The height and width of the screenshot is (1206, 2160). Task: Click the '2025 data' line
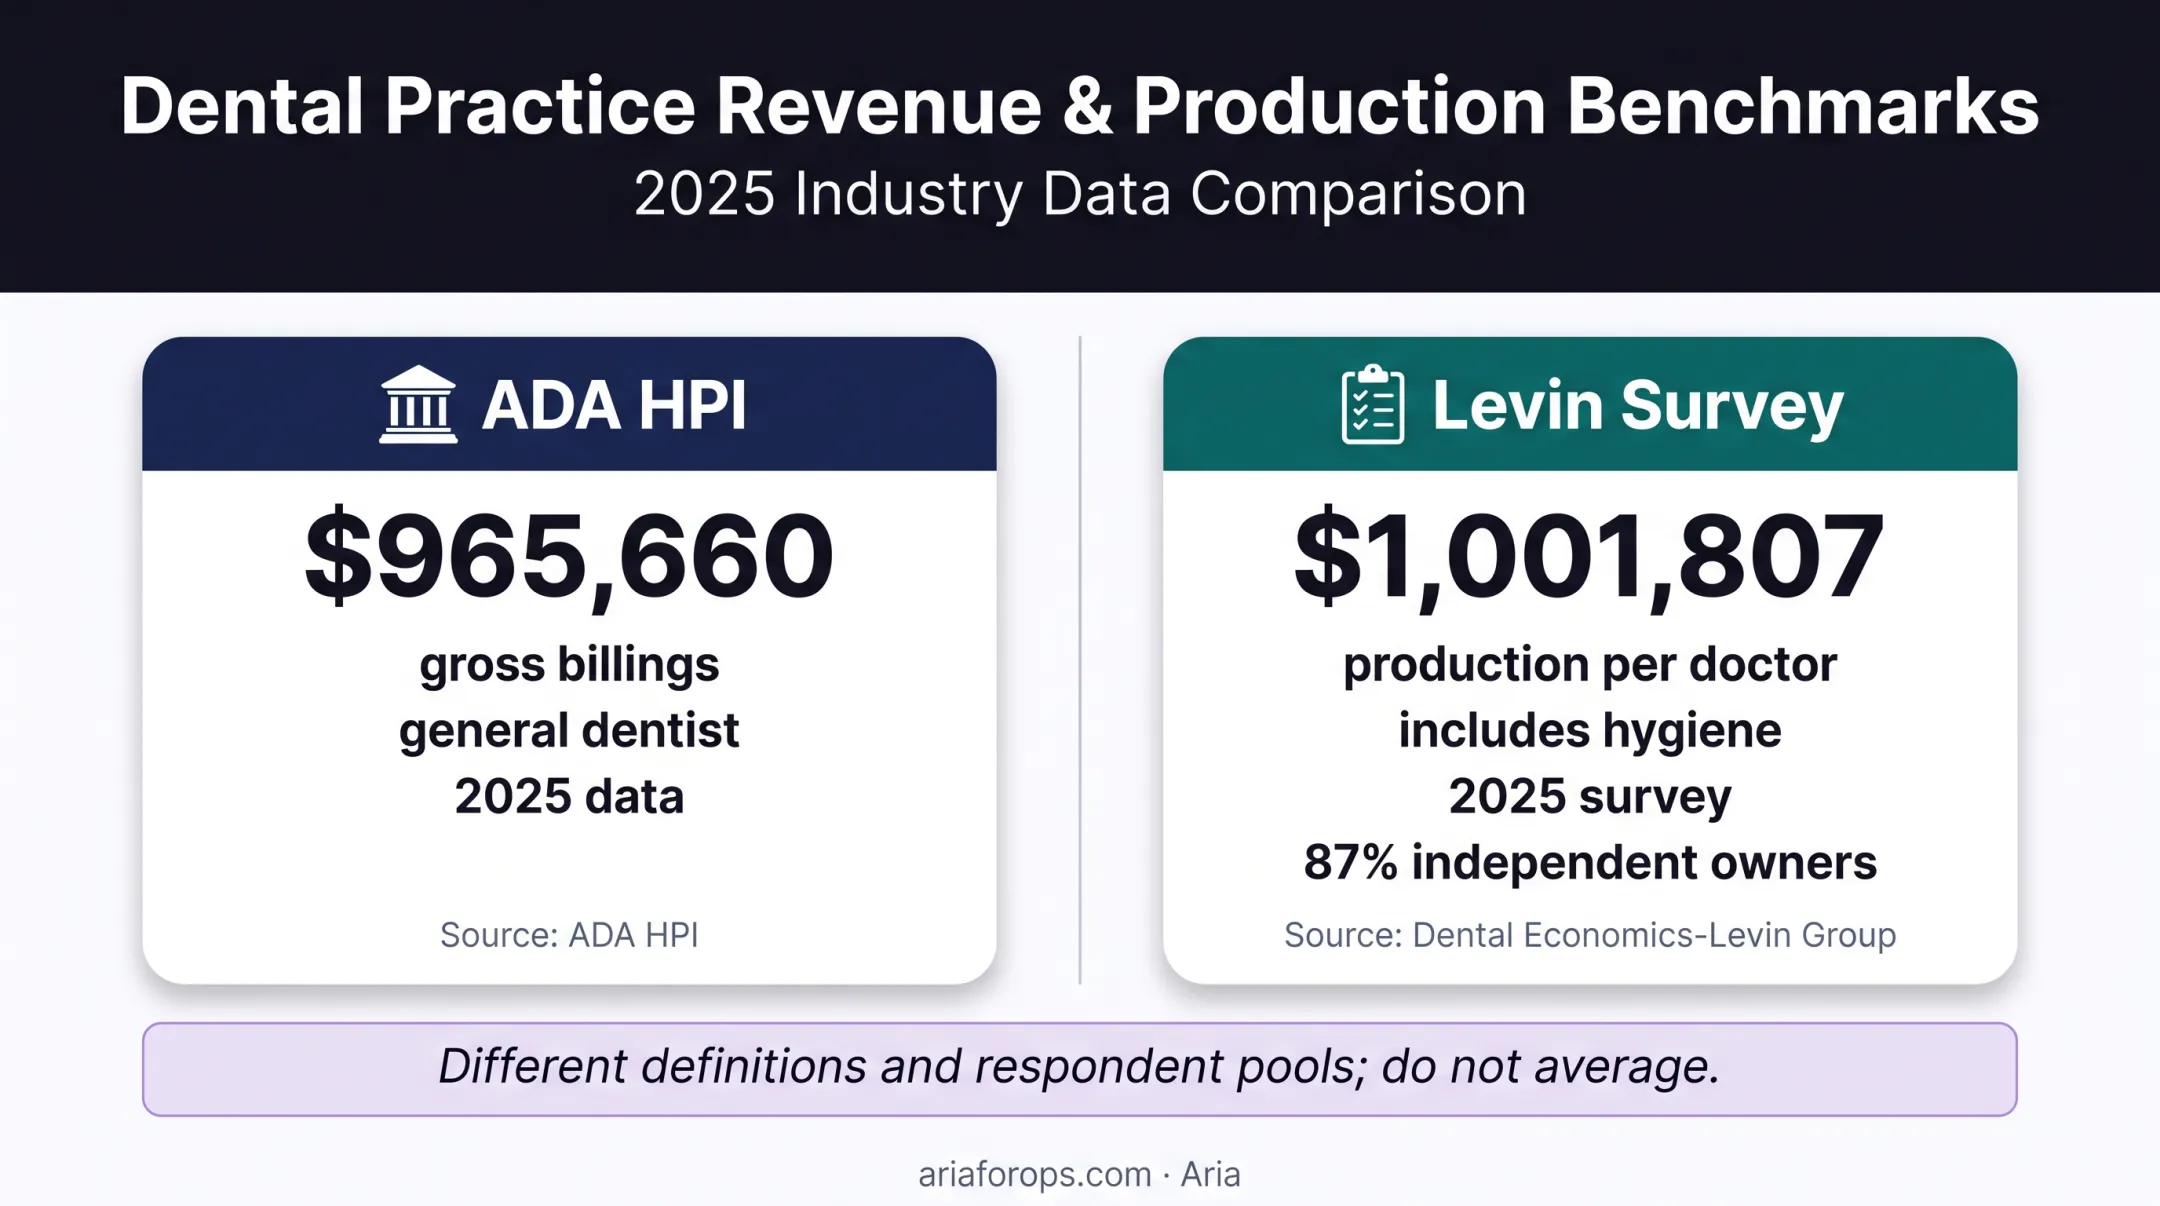pos(569,796)
